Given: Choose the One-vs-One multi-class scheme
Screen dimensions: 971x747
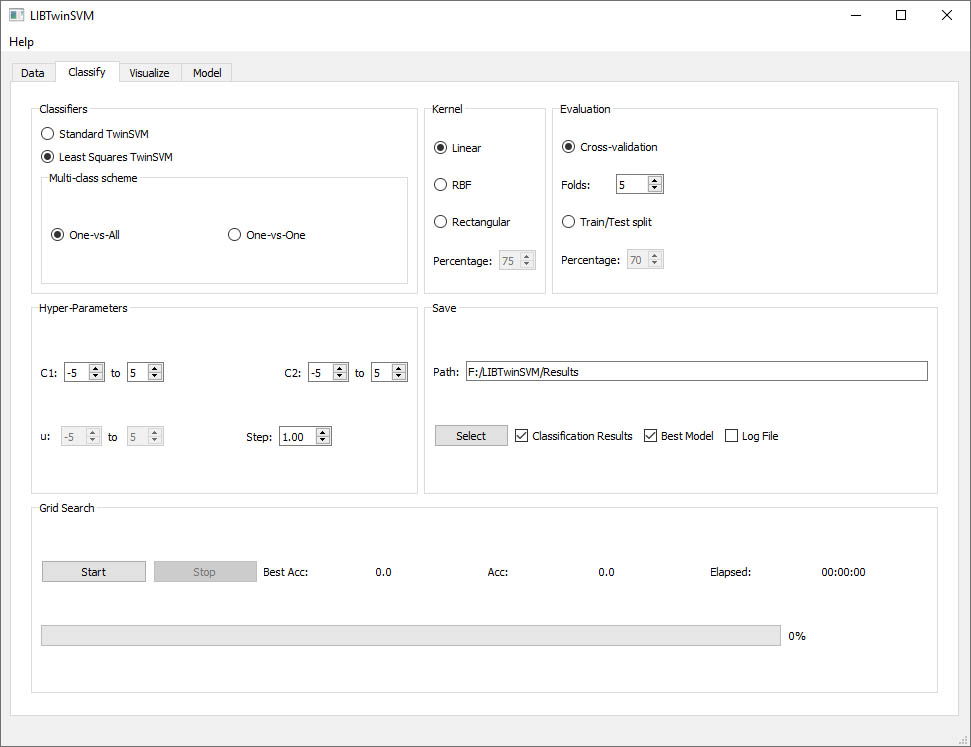Looking at the screenshot, I should click(267, 235).
